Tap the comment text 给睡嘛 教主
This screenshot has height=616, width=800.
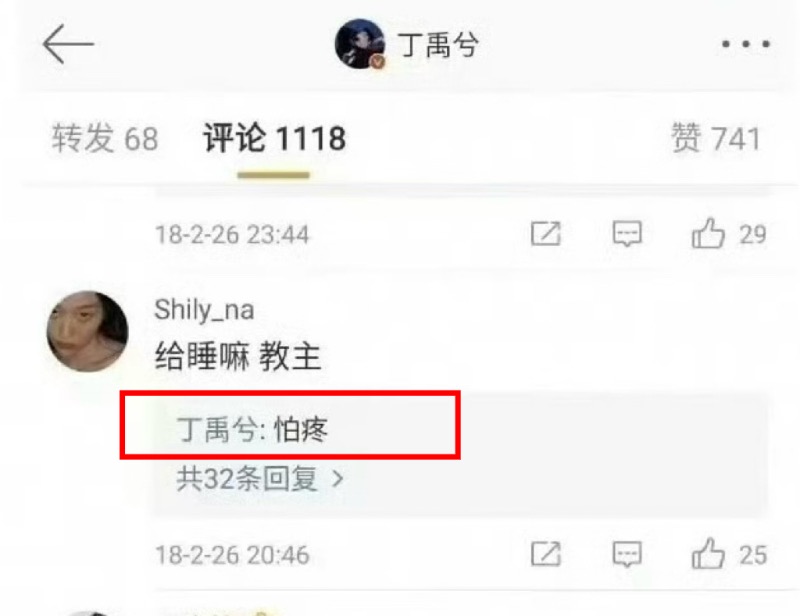pyautogui.click(x=238, y=356)
